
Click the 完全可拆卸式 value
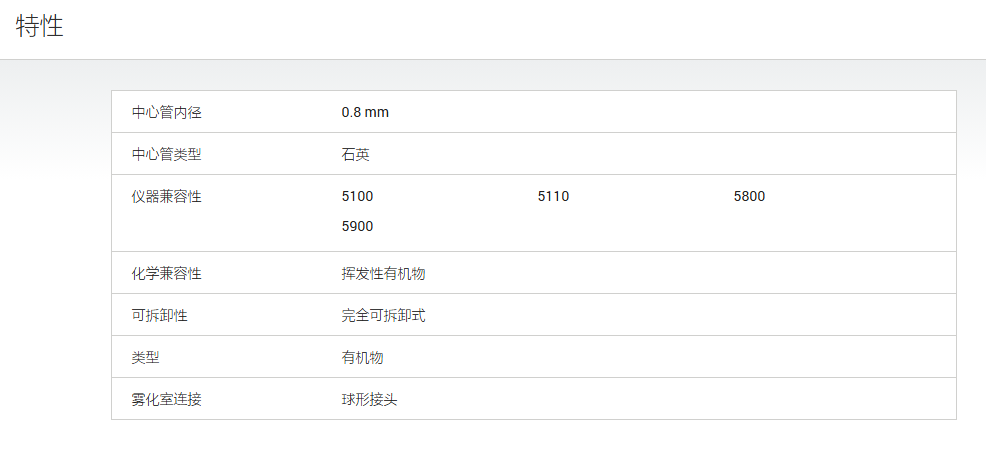click(384, 316)
